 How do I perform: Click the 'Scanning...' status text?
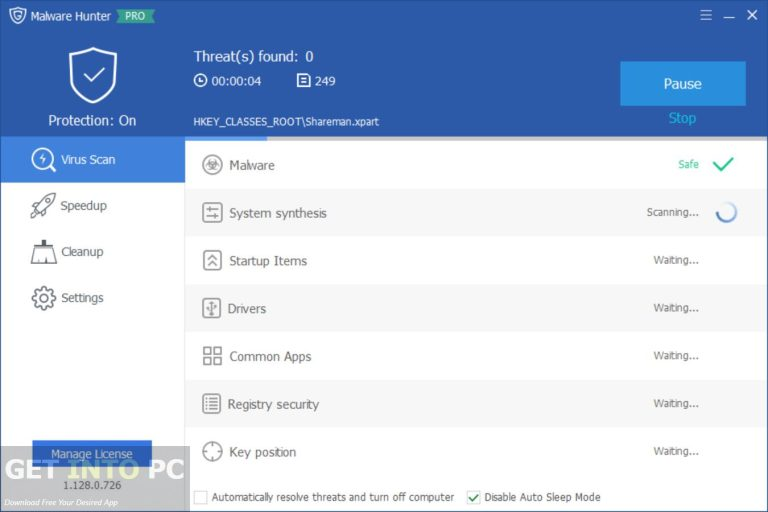(672, 212)
